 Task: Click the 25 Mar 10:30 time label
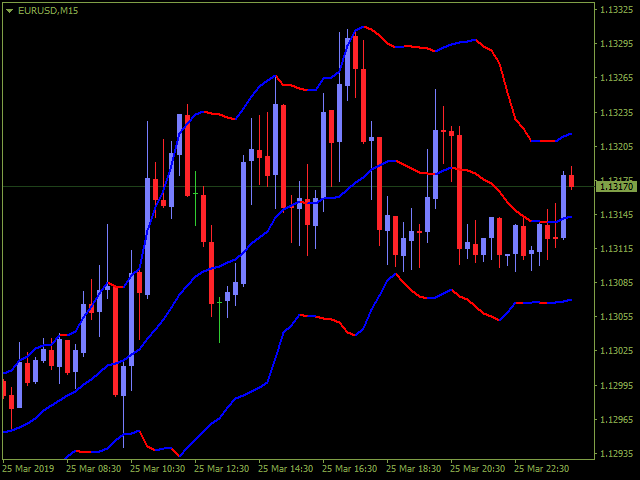tap(158, 469)
